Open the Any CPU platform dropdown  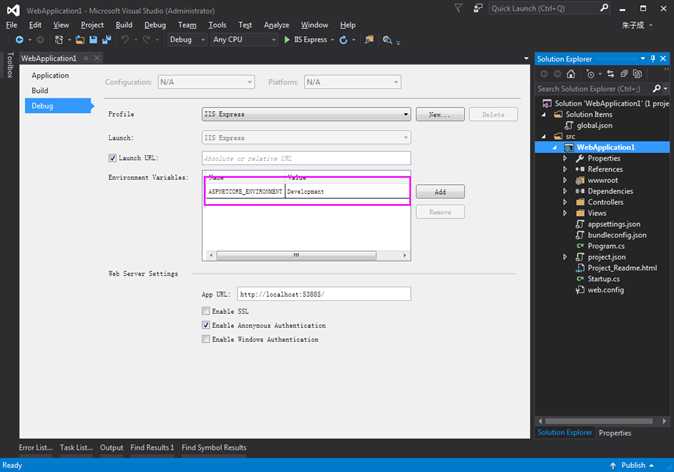pyautogui.click(x=244, y=40)
